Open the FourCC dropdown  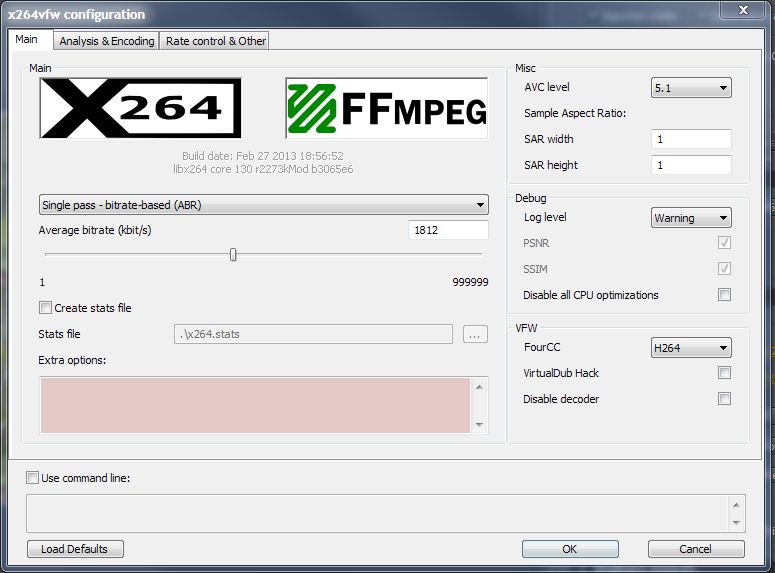coord(691,348)
